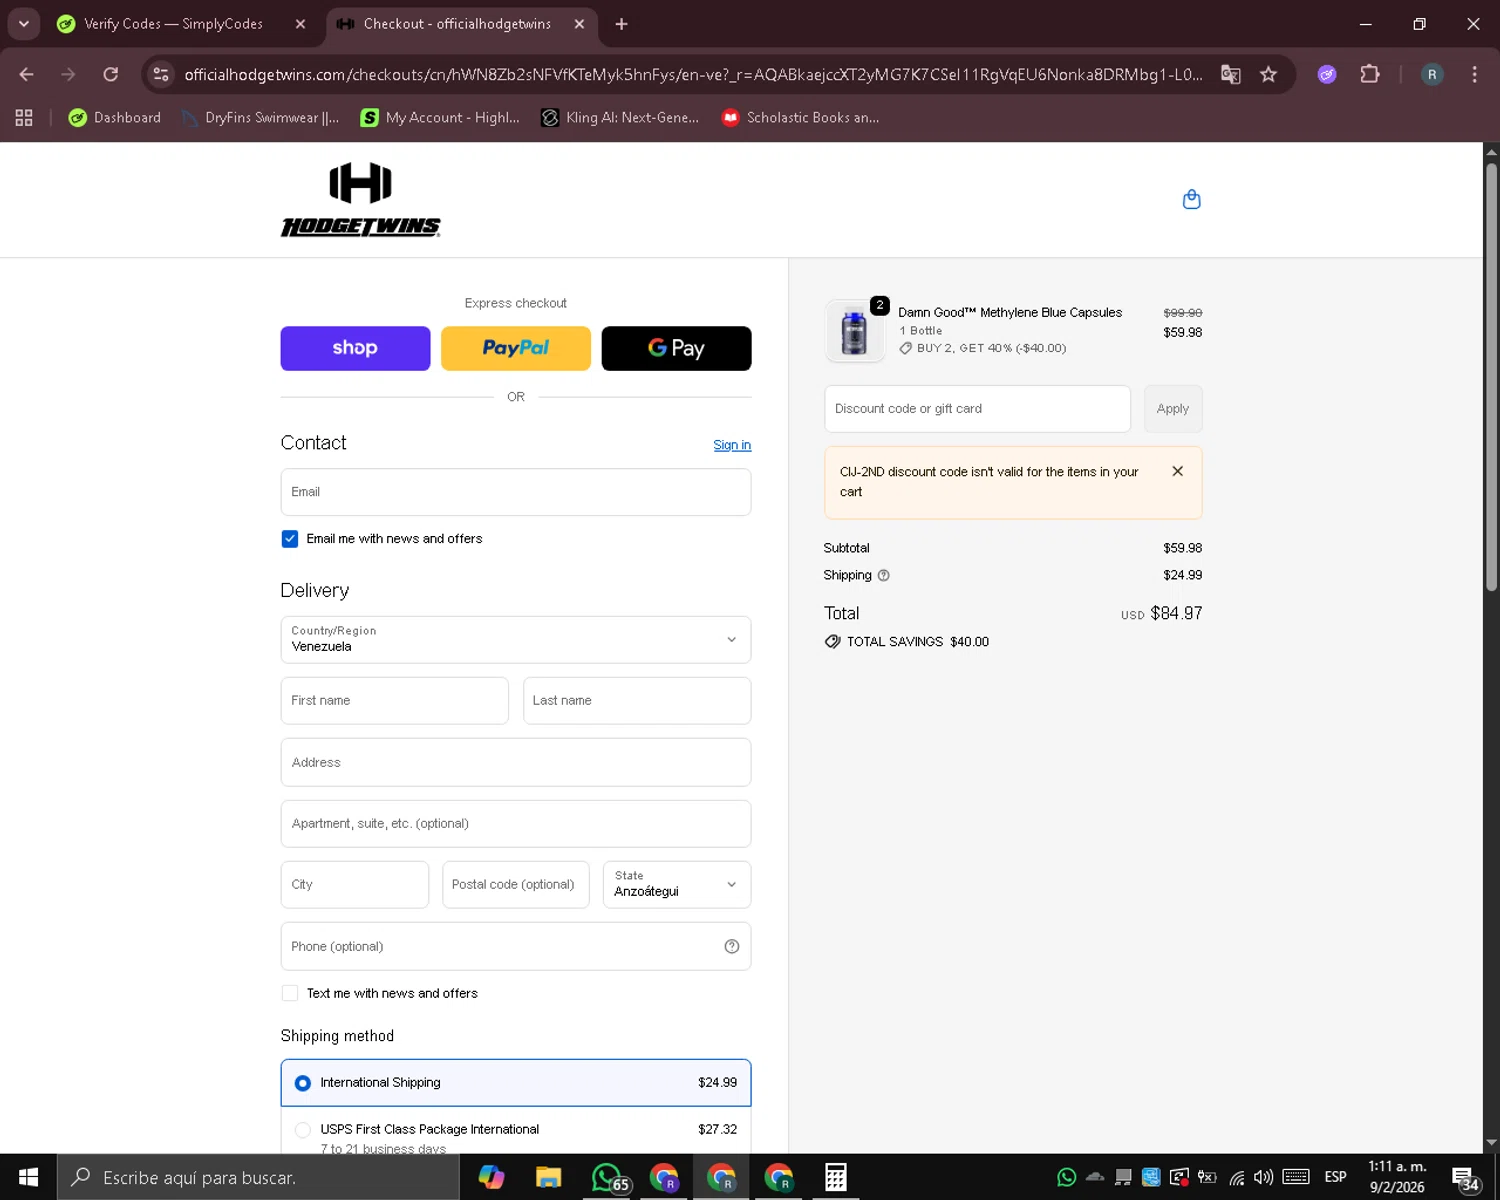1500x1200 pixels.
Task: Open File Explorer from the taskbar
Action: point(548,1177)
